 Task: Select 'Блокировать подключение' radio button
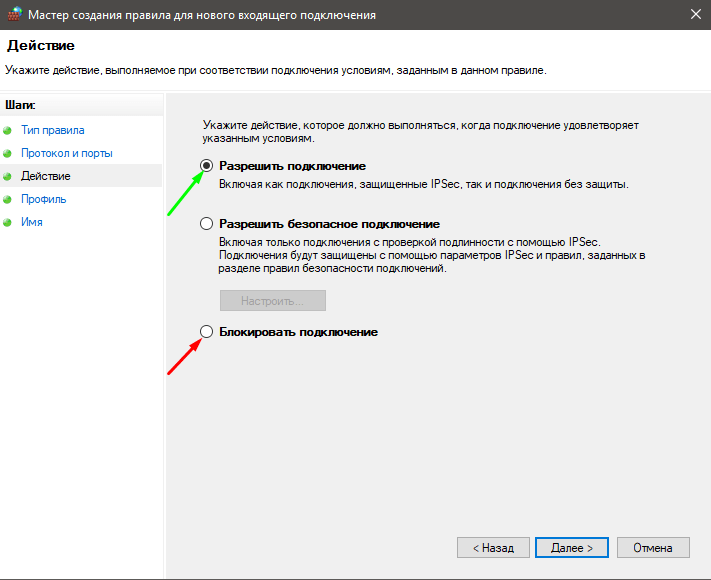coord(206,332)
